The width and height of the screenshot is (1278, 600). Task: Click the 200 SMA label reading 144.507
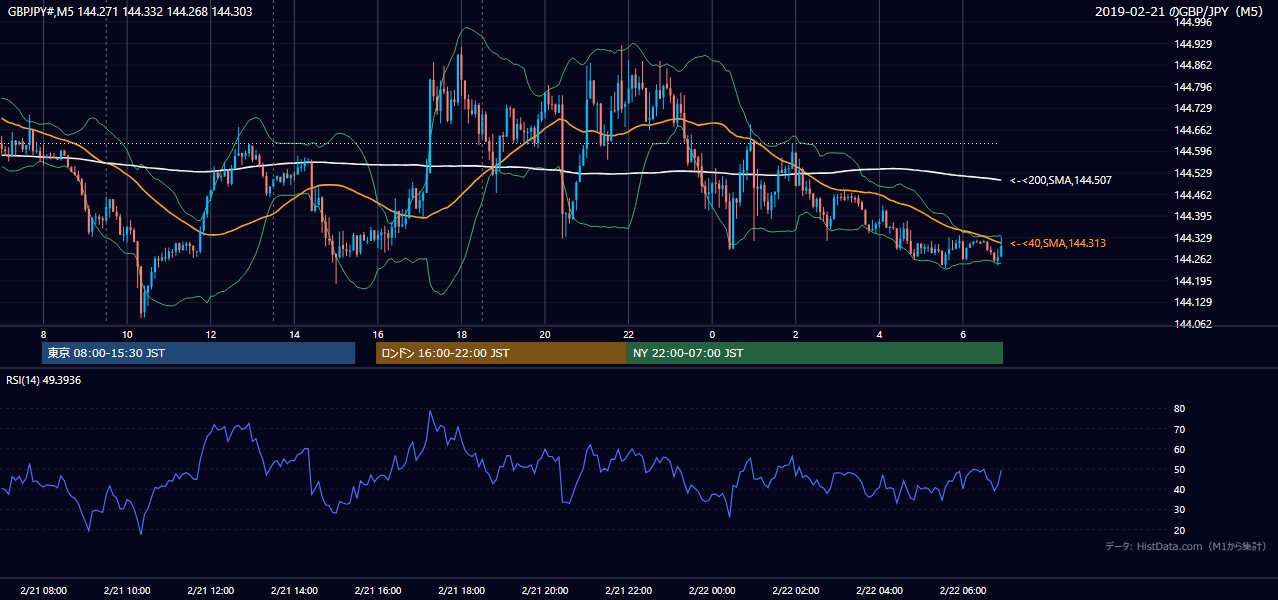[1060, 181]
